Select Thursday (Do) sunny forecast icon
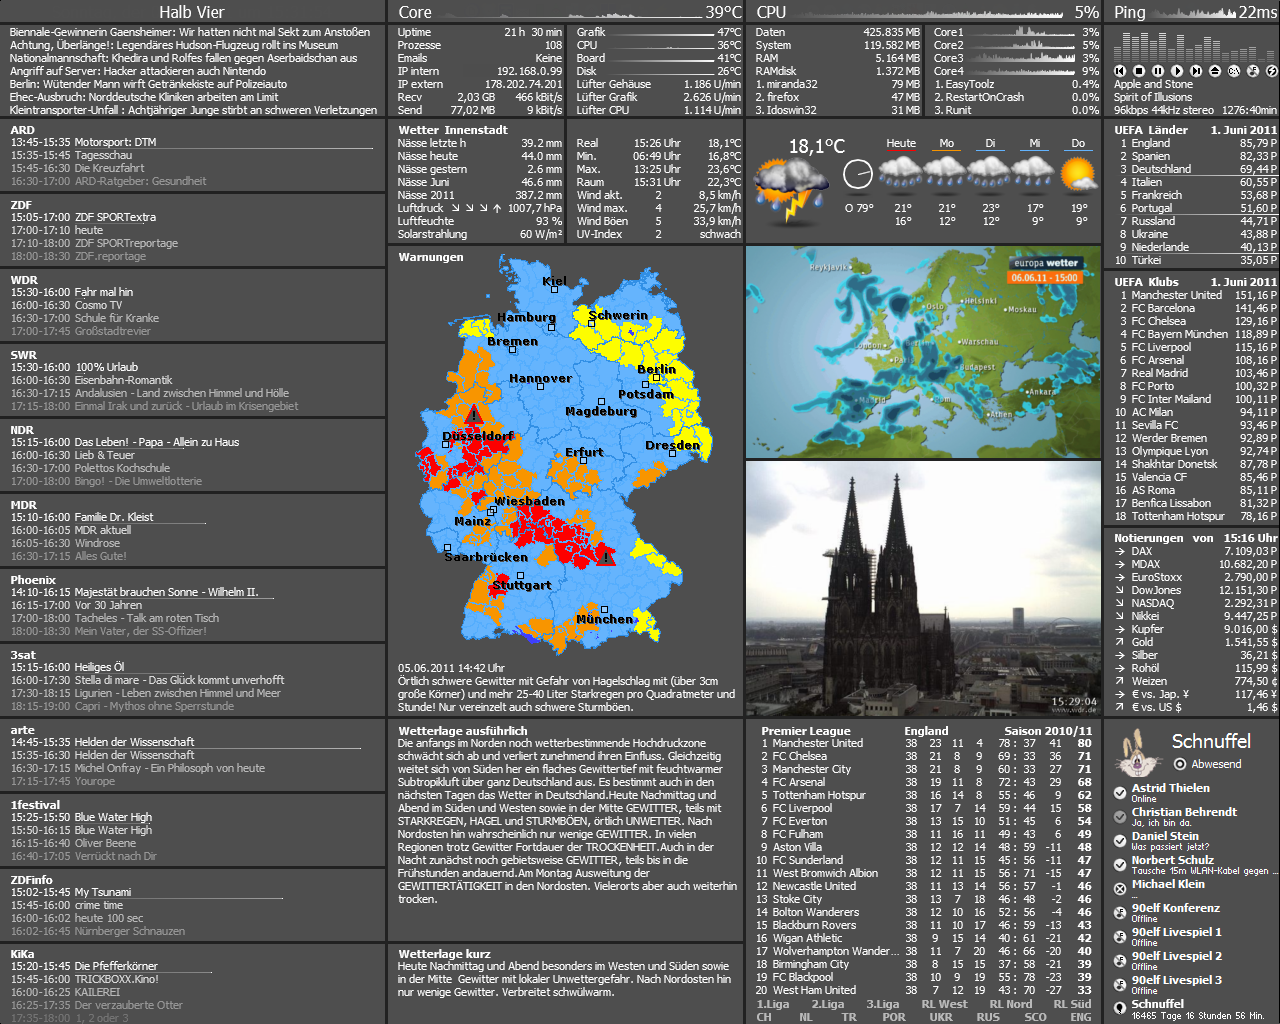 coord(1078,173)
